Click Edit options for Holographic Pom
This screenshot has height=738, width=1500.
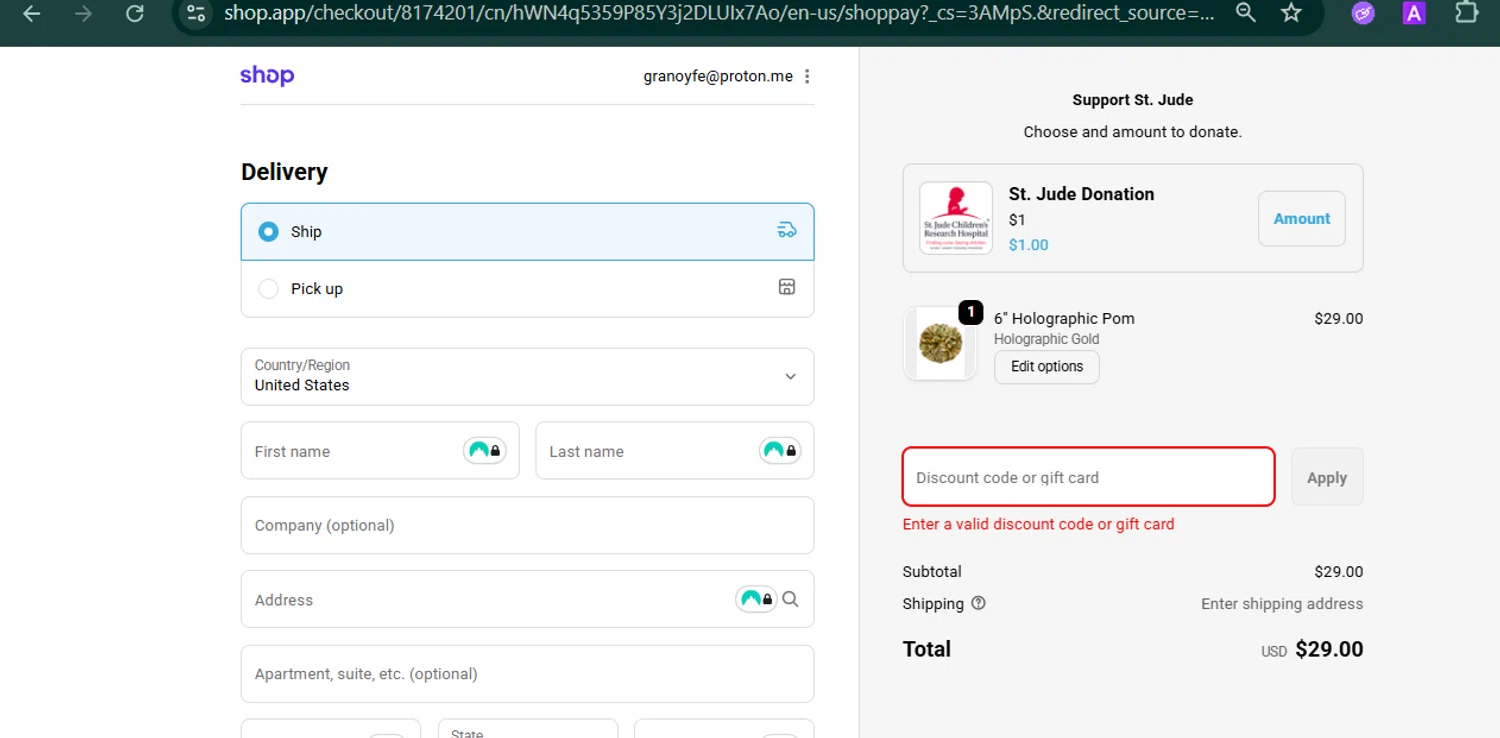click(1047, 366)
